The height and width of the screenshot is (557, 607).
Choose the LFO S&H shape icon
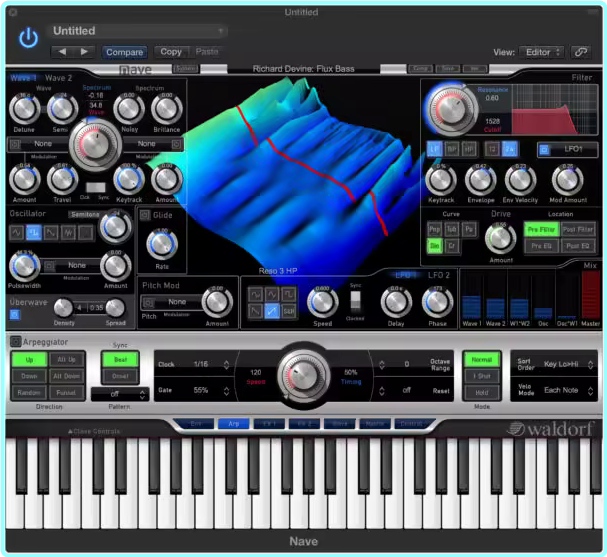(289, 311)
